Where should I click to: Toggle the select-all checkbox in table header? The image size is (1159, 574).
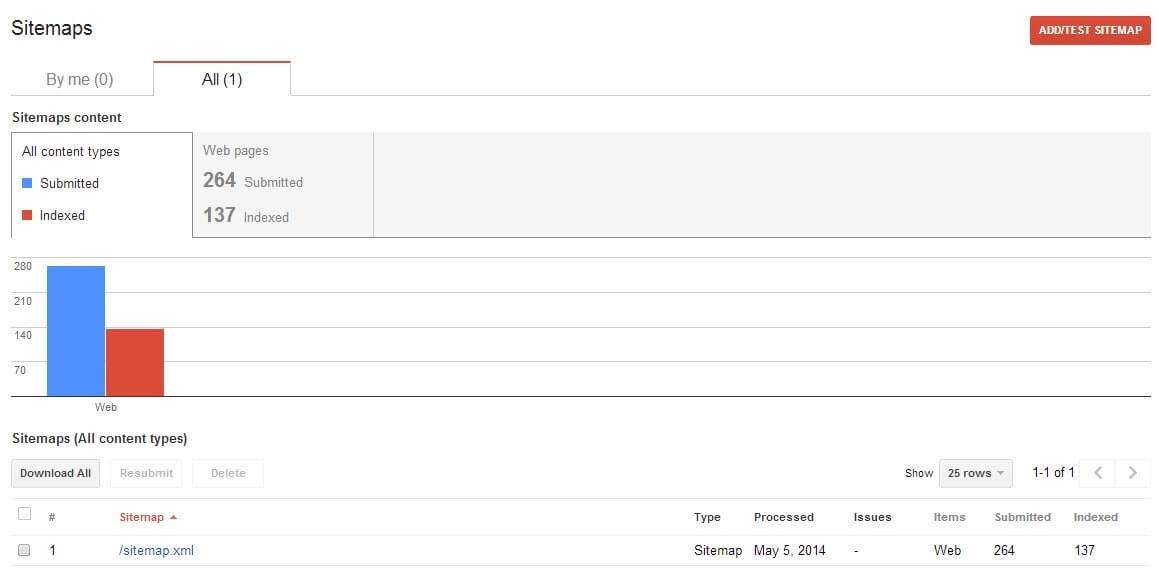pos(24,513)
